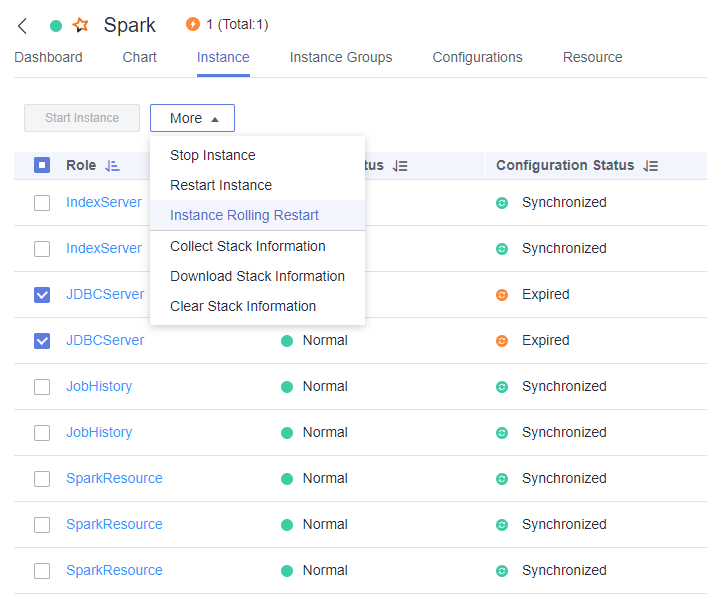Choose Restart Instance from the menu
The height and width of the screenshot is (611, 707).
tap(257, 185)
